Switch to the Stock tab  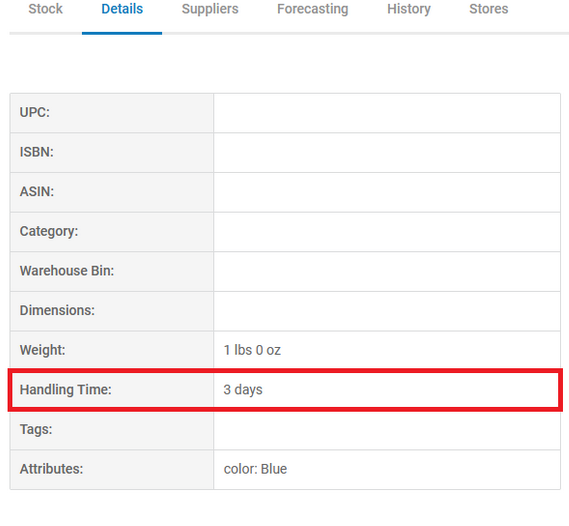point(45,9)
